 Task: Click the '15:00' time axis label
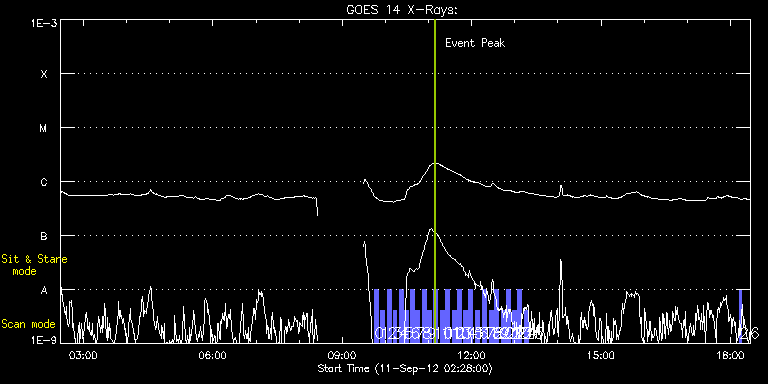(x=601, y=356)
